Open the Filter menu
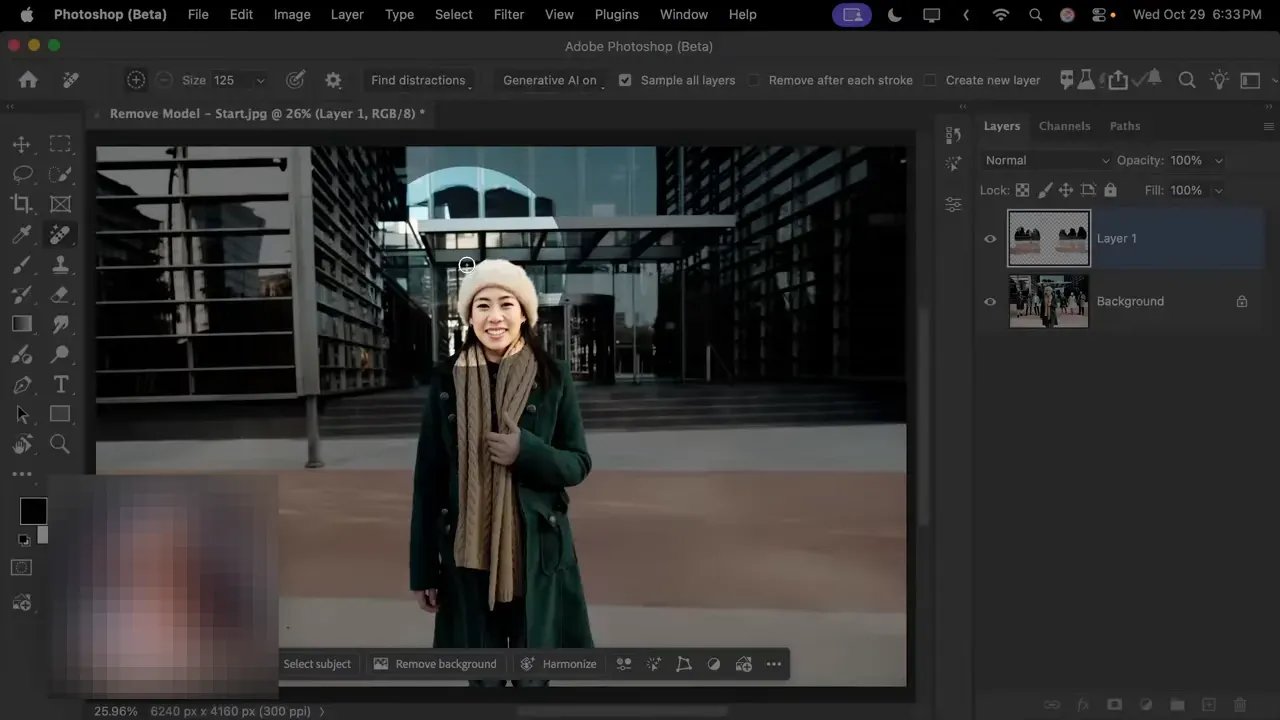 tap(508, 14)
